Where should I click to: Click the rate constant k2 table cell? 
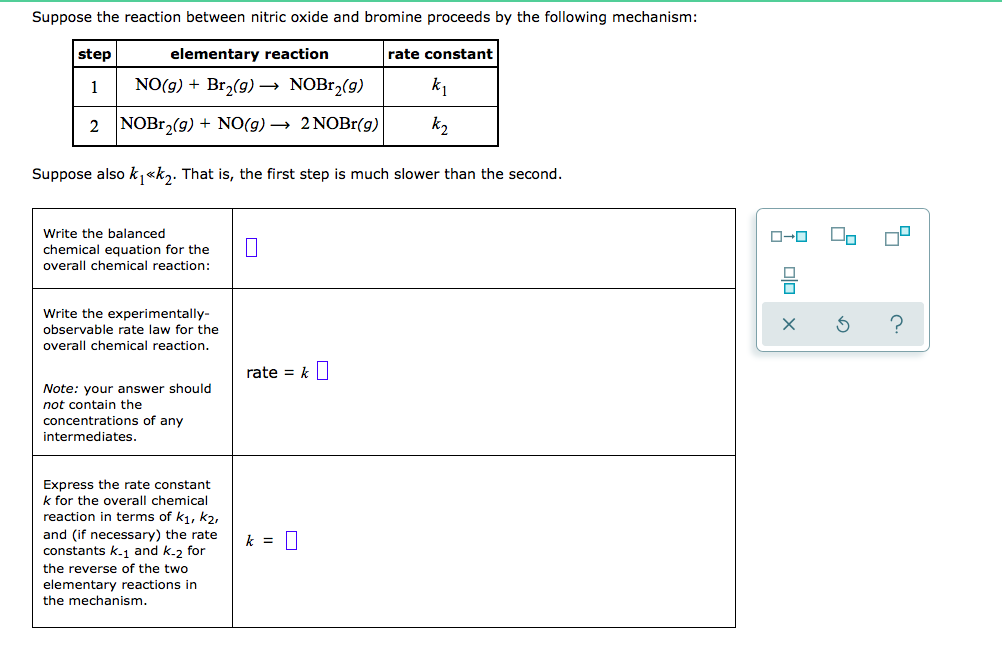point(440,125)
